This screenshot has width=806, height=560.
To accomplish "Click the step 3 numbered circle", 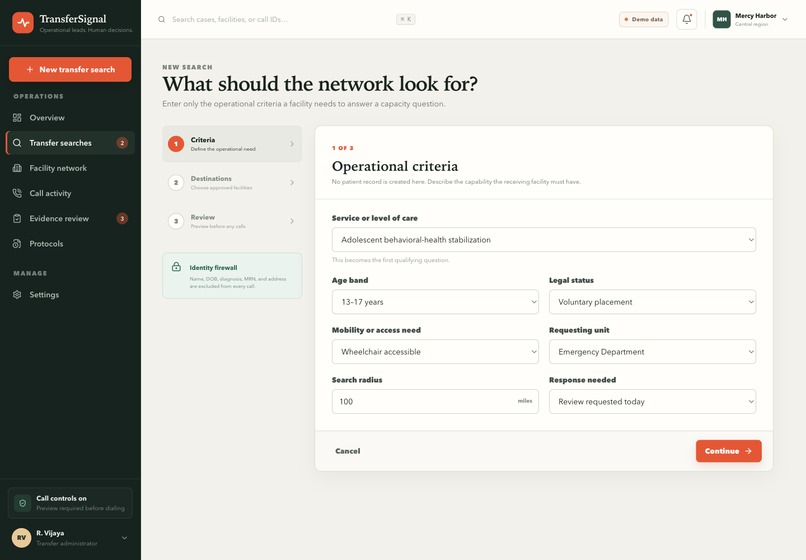I will (x=176, y=221).
